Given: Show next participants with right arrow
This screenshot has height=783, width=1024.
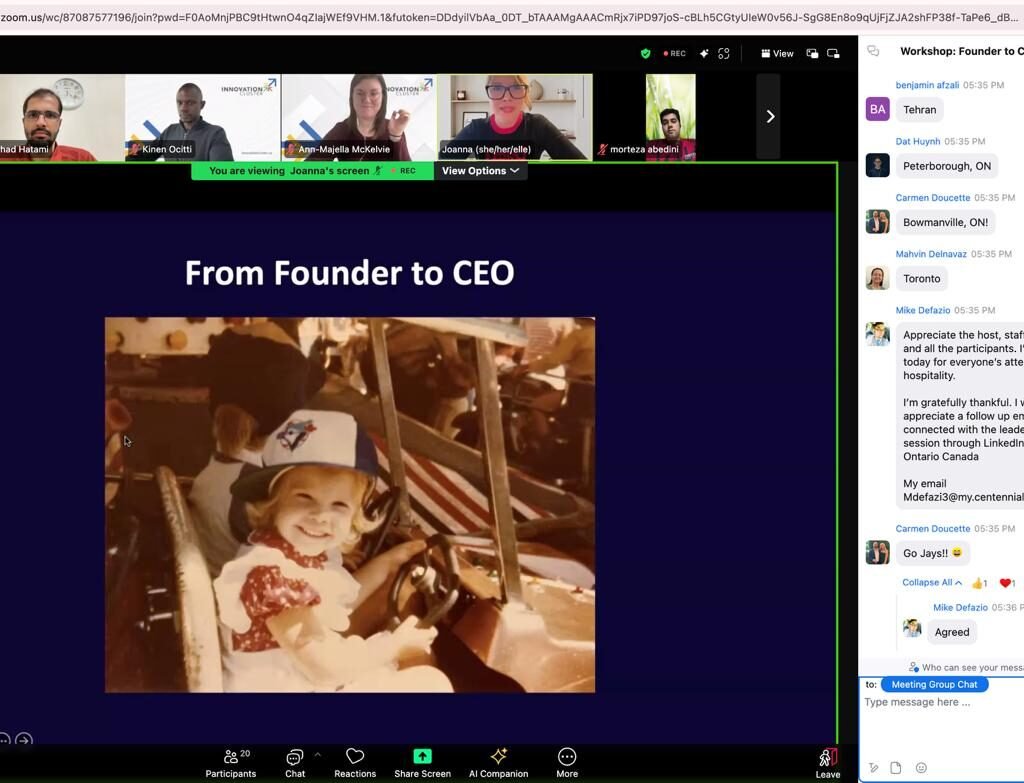Looking at the screenshot, I should pyautogui.click(x=769, y=117).
